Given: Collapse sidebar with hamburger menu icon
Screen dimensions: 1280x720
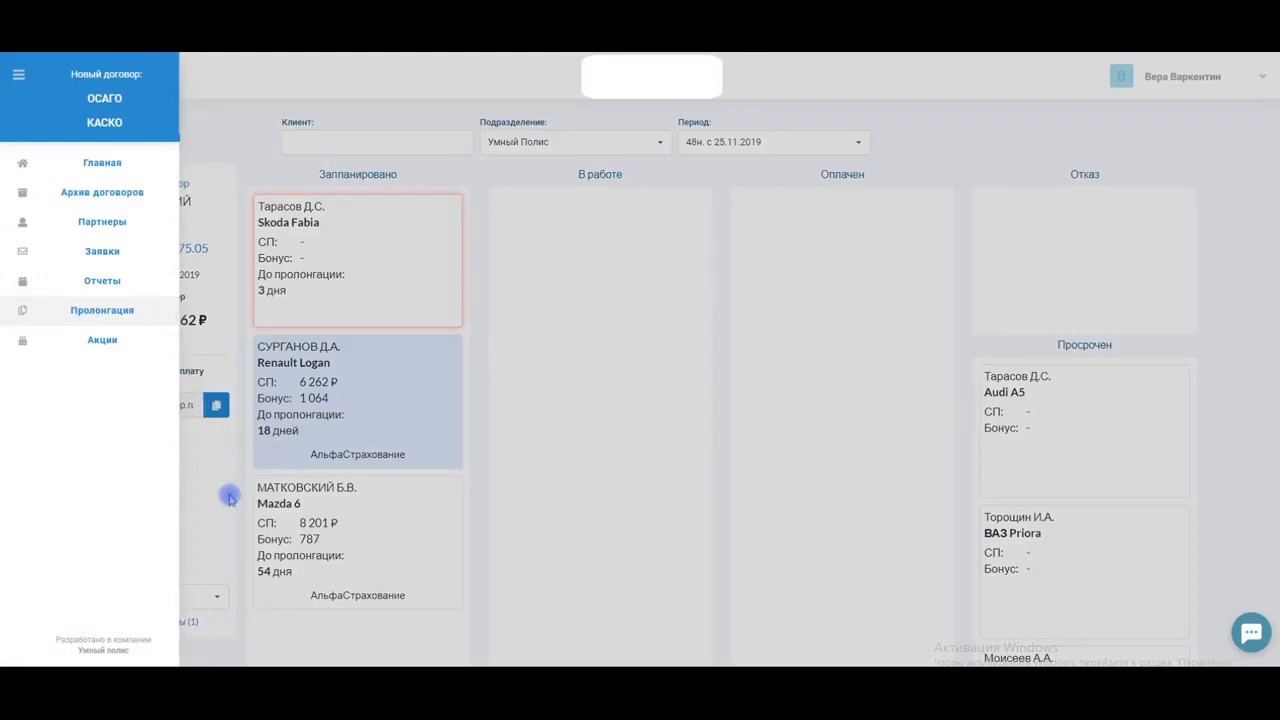Looking at the screenshot, I should click(18, 74).
